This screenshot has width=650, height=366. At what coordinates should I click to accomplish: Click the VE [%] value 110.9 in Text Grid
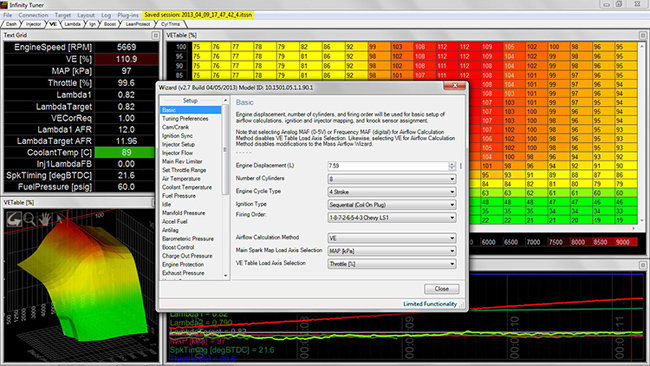point(126,59)
